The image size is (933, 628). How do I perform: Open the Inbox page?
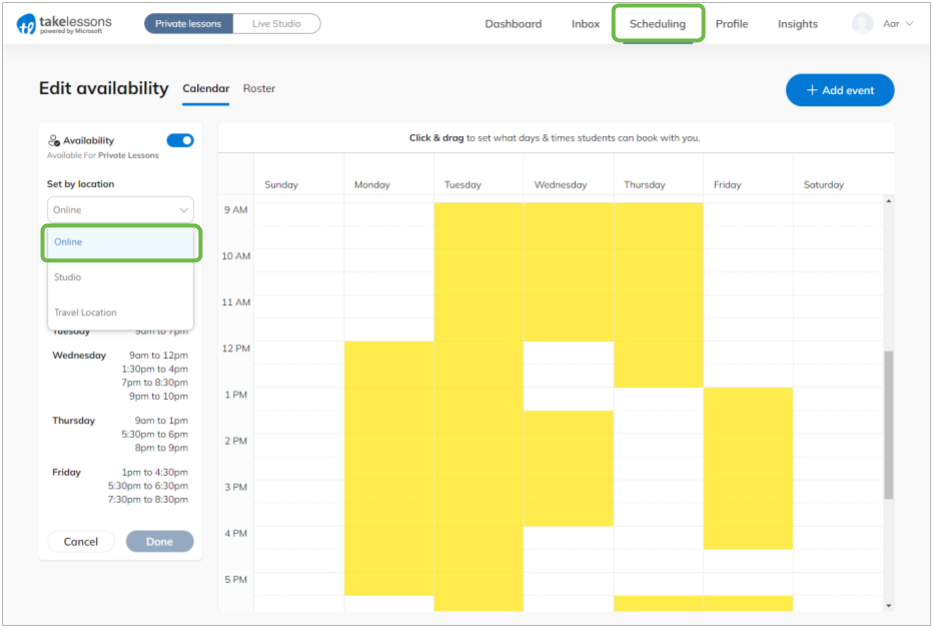click(x=586, y=24)
